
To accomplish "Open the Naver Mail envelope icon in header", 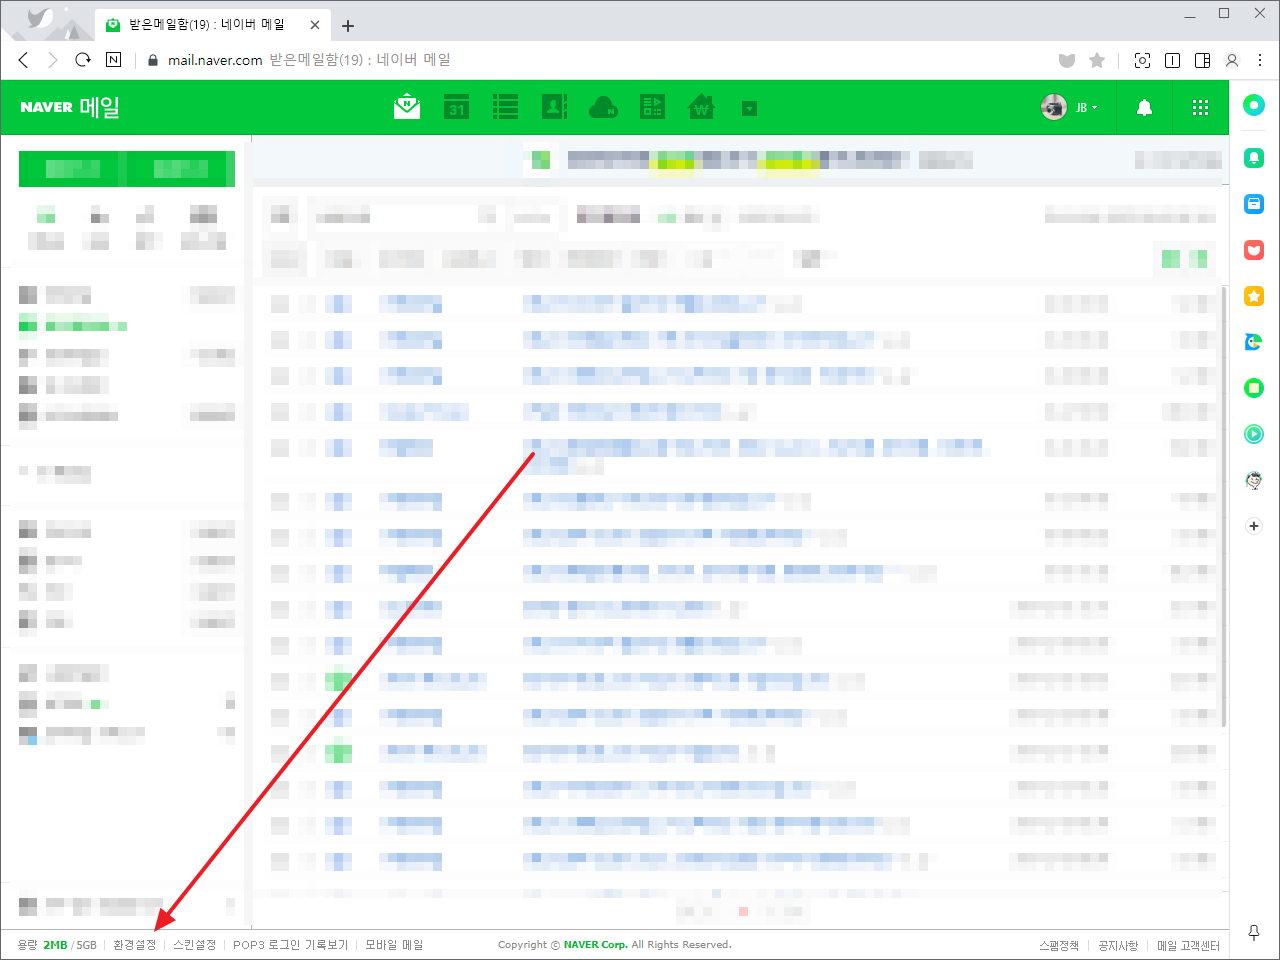I will tap(407, 107).
